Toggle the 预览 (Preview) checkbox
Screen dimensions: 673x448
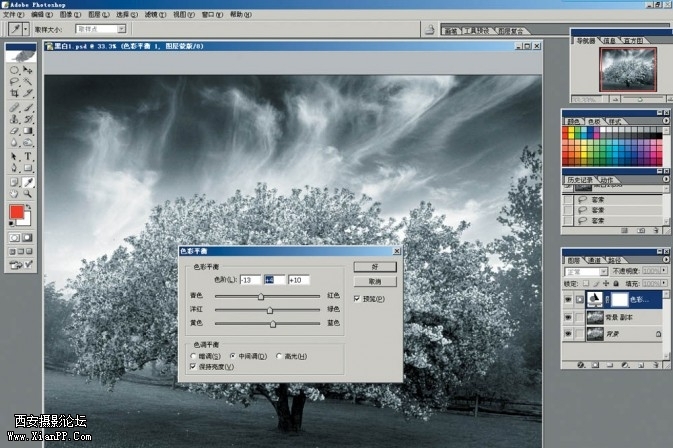(x=357, y=298)
